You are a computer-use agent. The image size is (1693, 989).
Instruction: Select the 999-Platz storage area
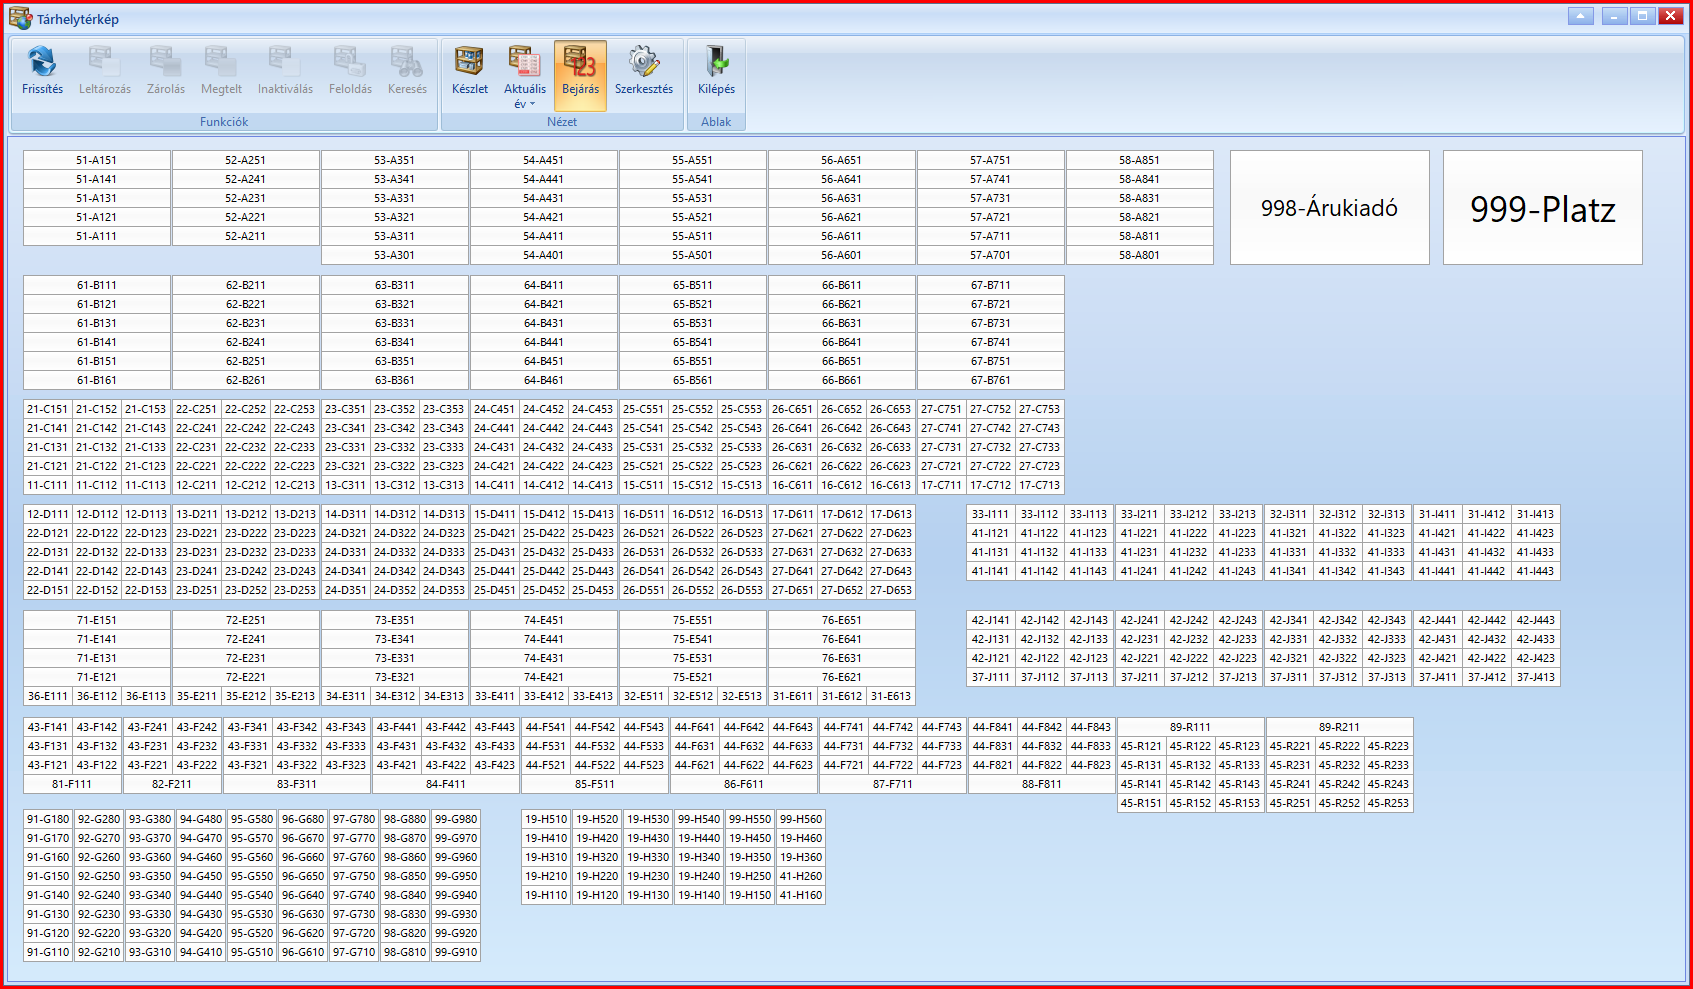click(x=1542, y=208)
